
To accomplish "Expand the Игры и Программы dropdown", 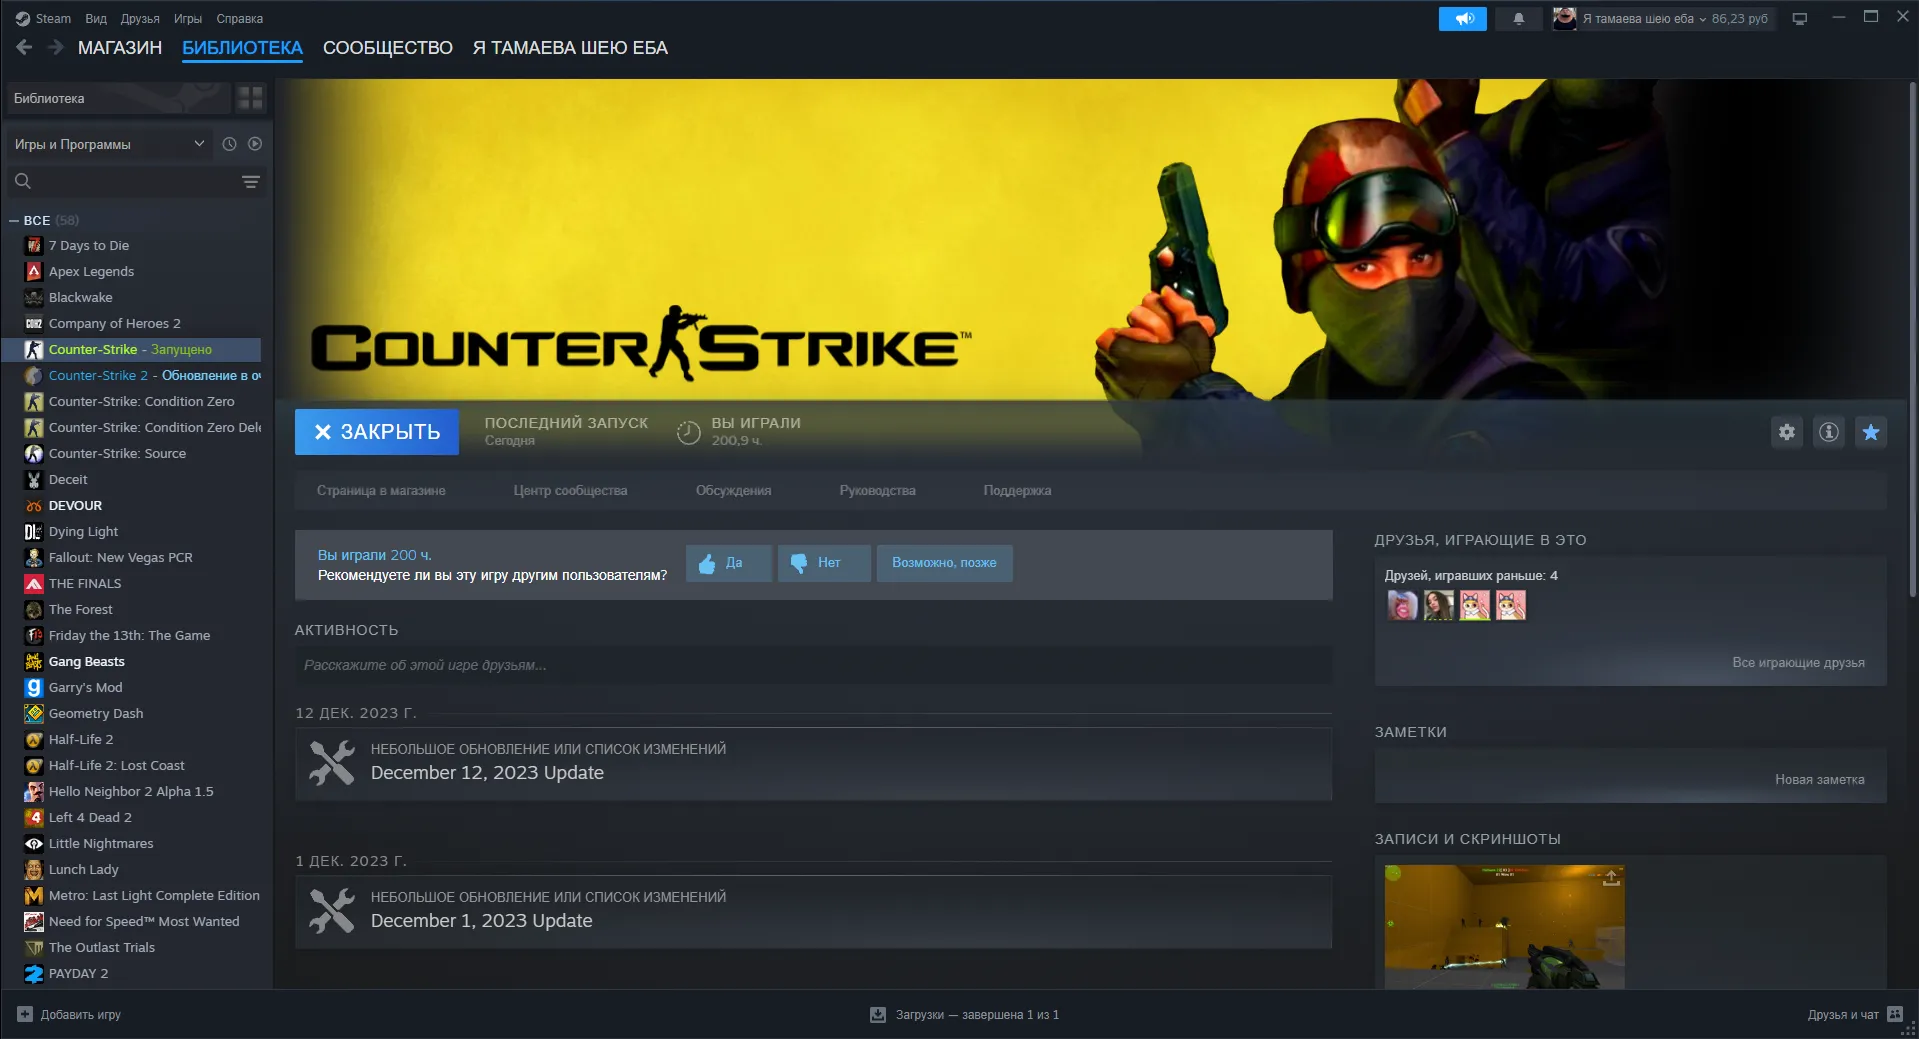I will click(x=110, y=144).
